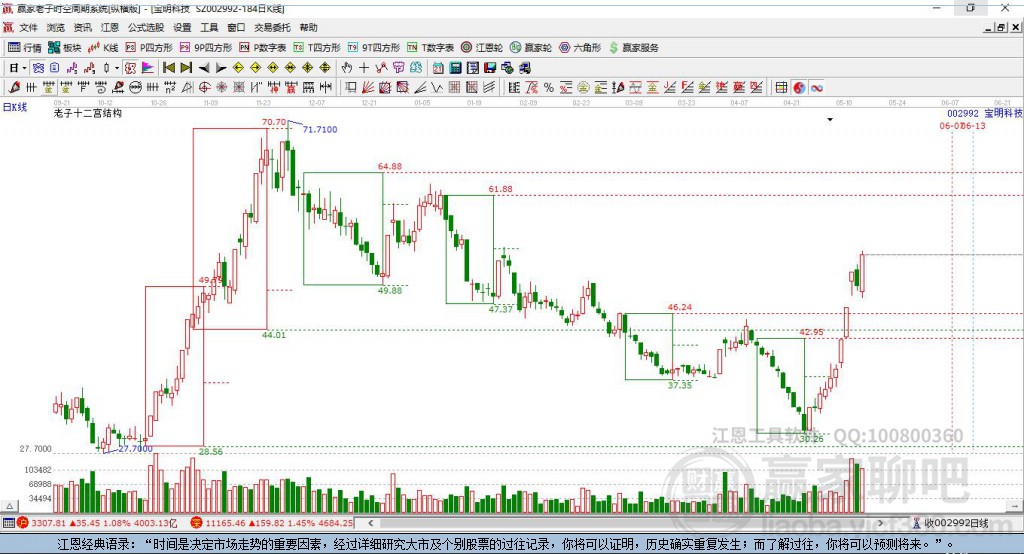1024x554 pixels.
Task: Click the 46.24 price level label
Action: tap(680, 307)
